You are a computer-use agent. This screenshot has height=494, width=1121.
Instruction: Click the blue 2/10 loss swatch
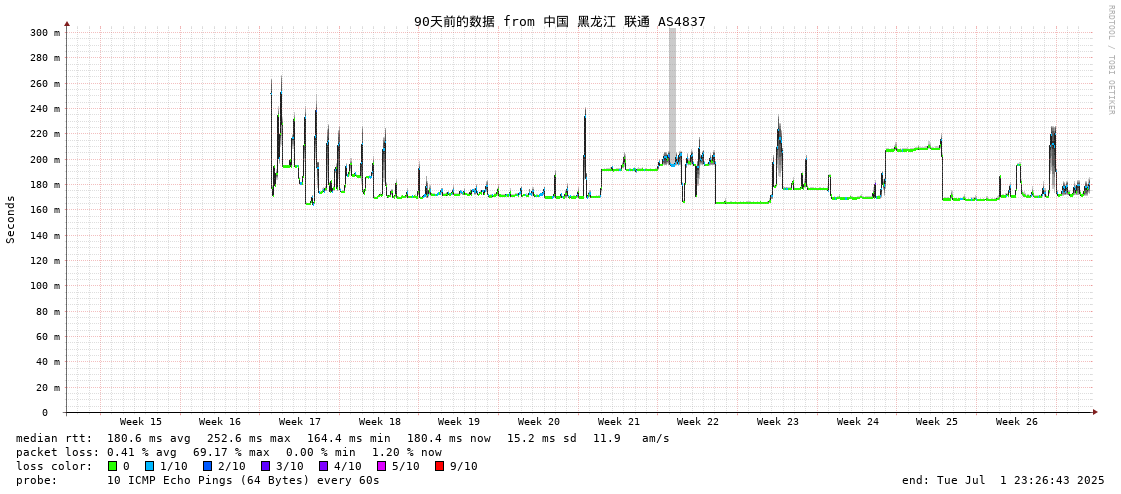pos(207,466)
